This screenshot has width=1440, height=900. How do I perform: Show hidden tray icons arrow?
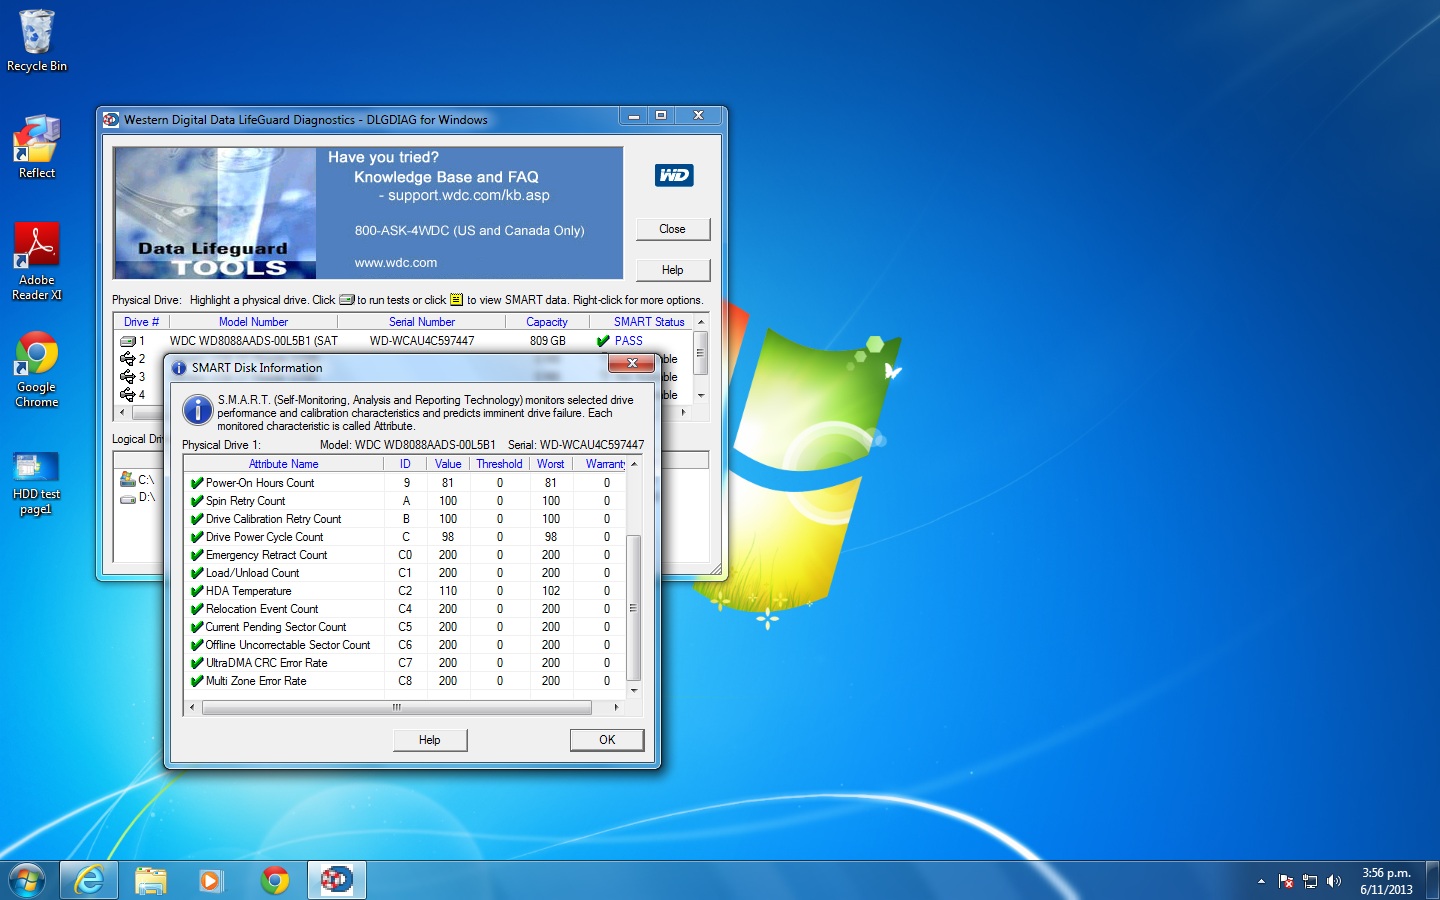[x=1261, y=881]
